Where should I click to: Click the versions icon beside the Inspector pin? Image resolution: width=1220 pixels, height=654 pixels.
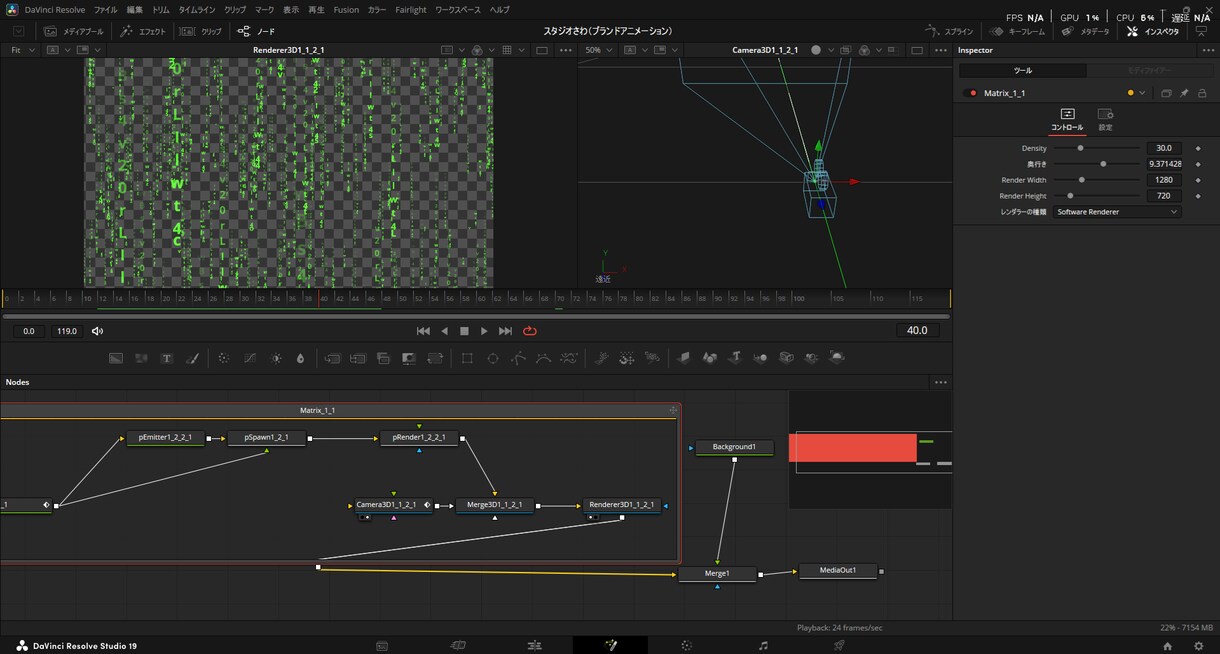click(x=1166, y=93)
